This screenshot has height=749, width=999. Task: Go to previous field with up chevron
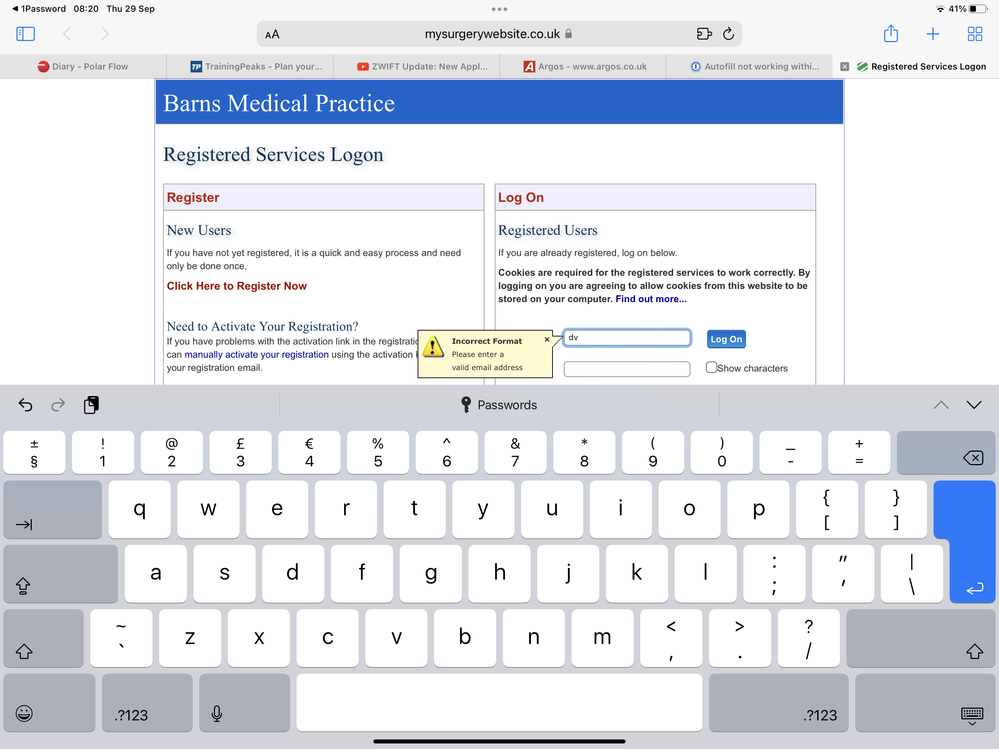[x=940, y=405]
